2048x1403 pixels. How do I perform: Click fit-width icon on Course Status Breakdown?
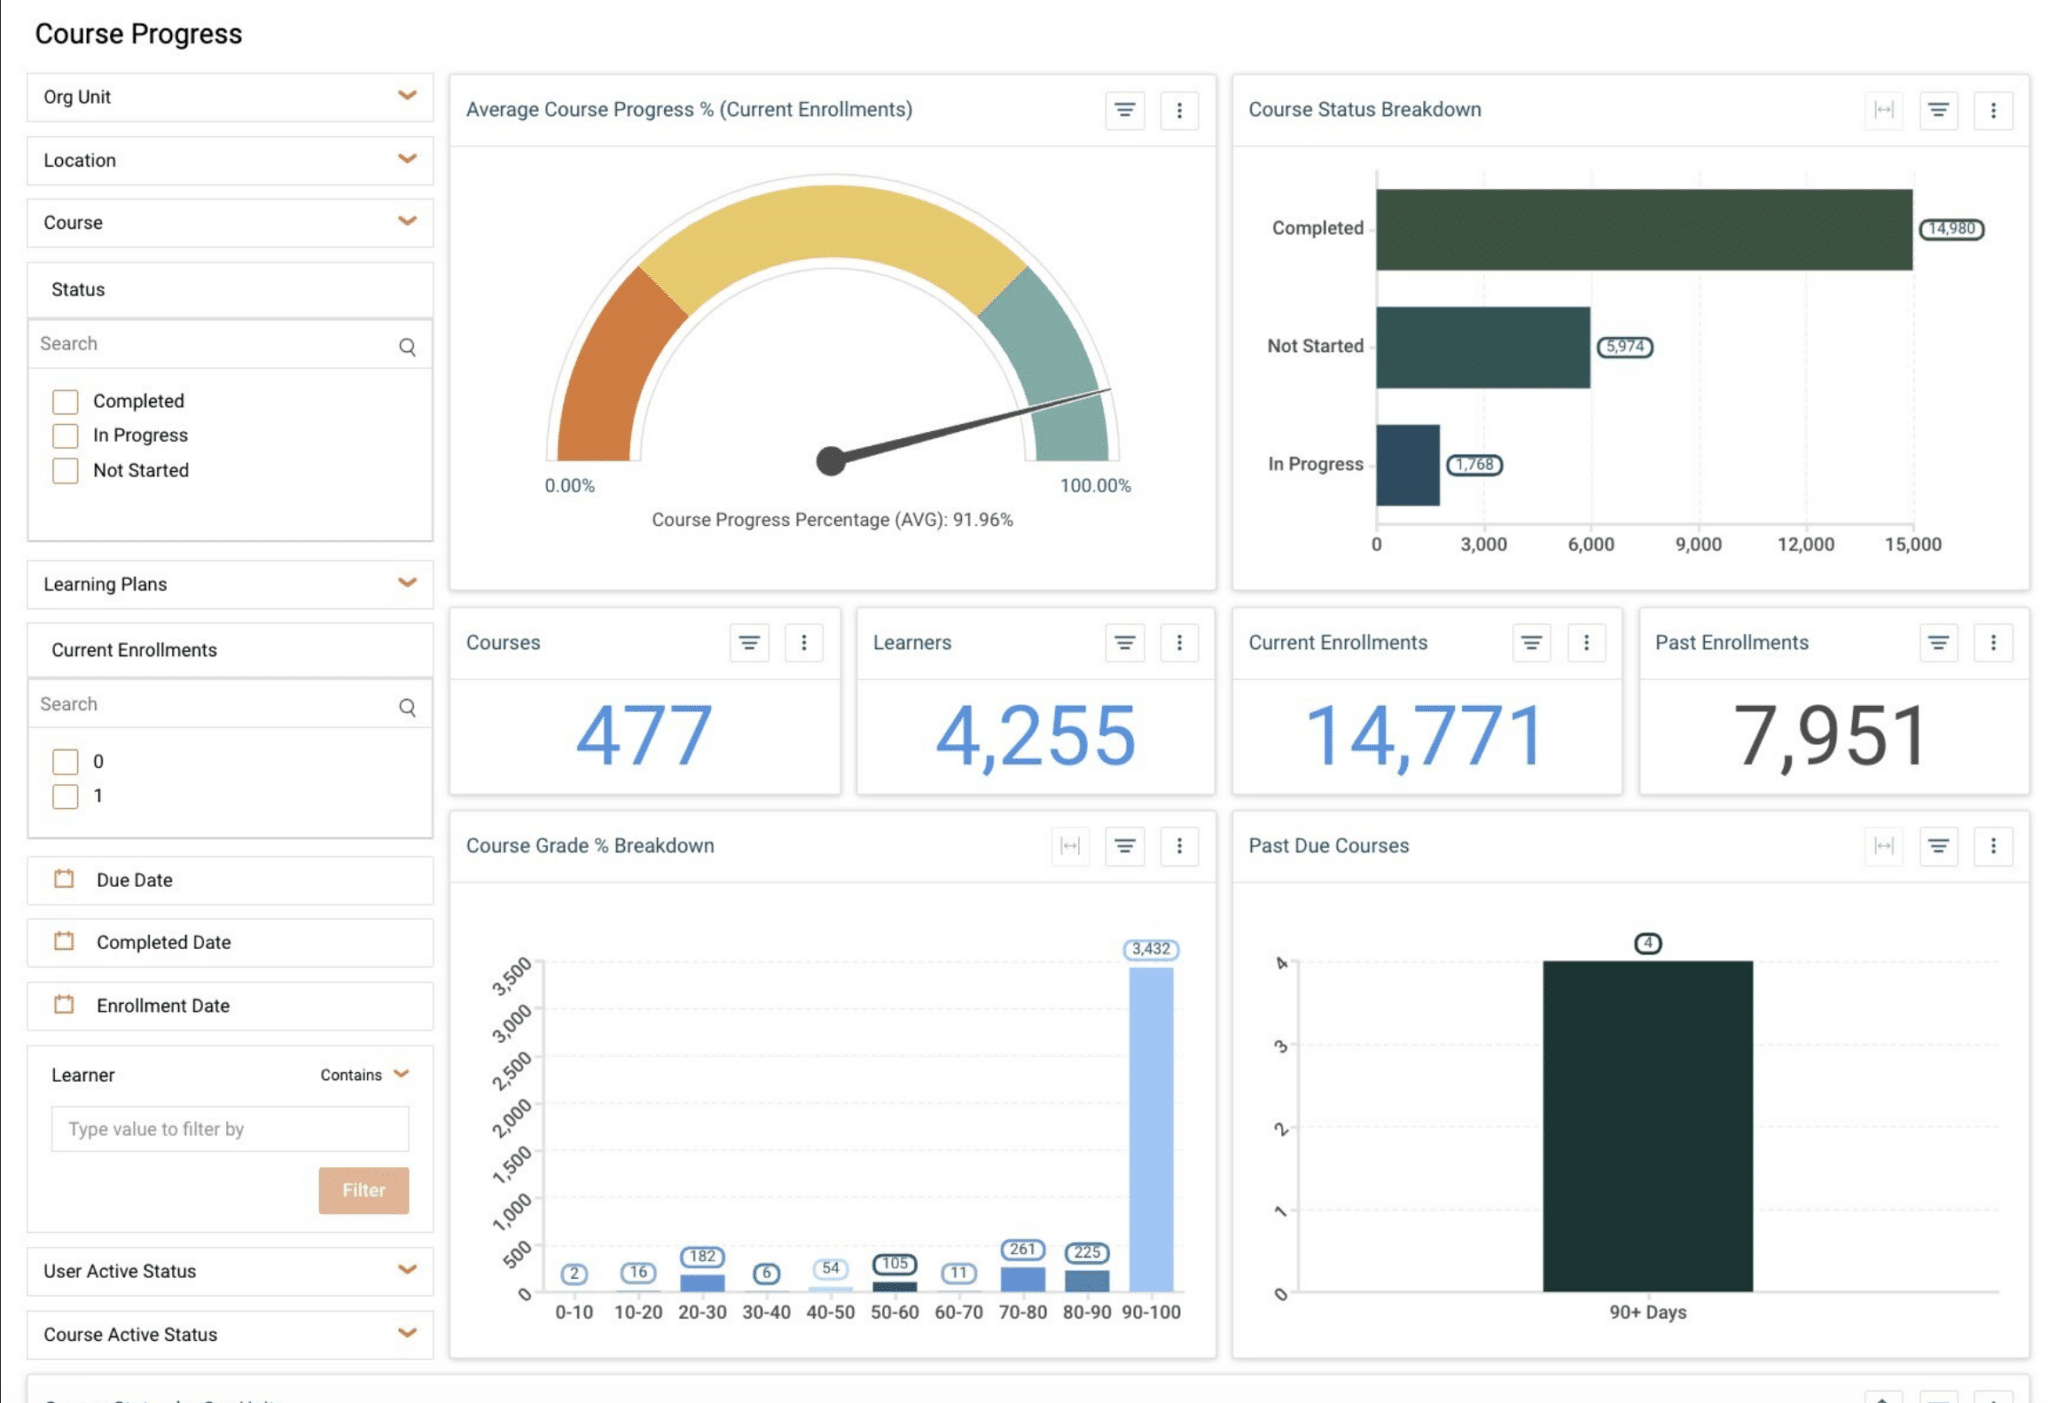click(1884, 110)
